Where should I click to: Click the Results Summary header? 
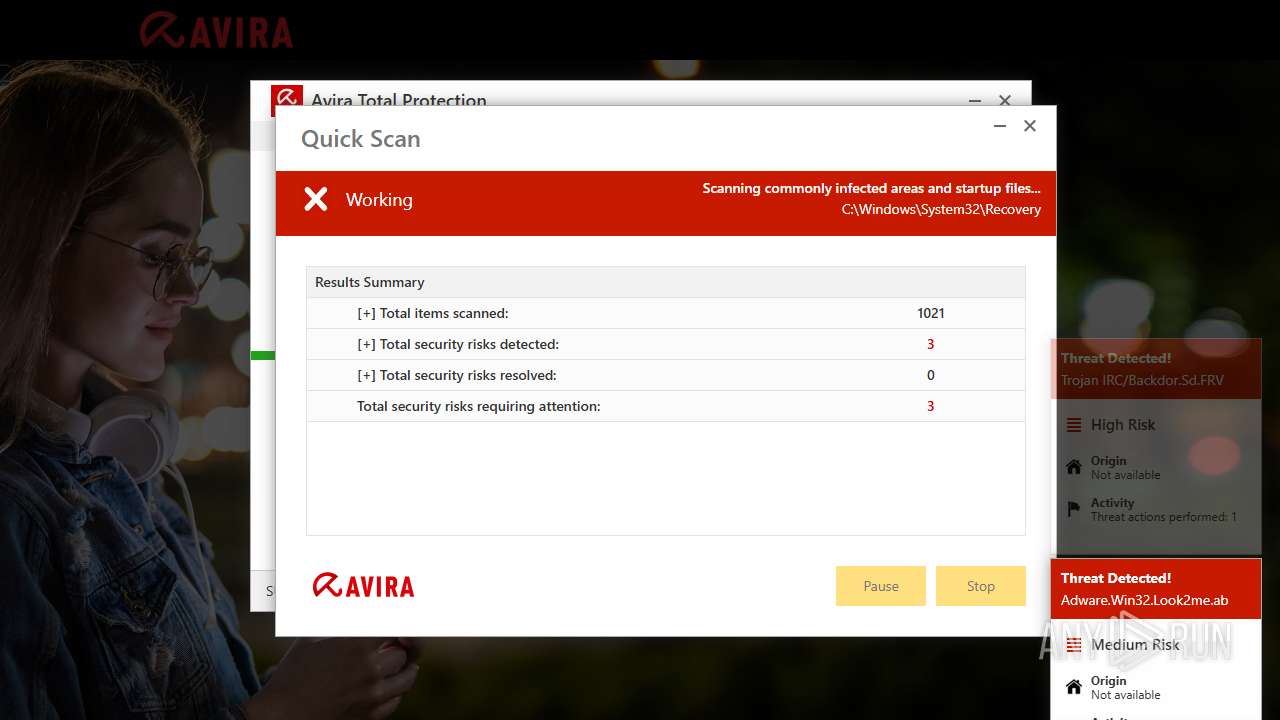665,282
